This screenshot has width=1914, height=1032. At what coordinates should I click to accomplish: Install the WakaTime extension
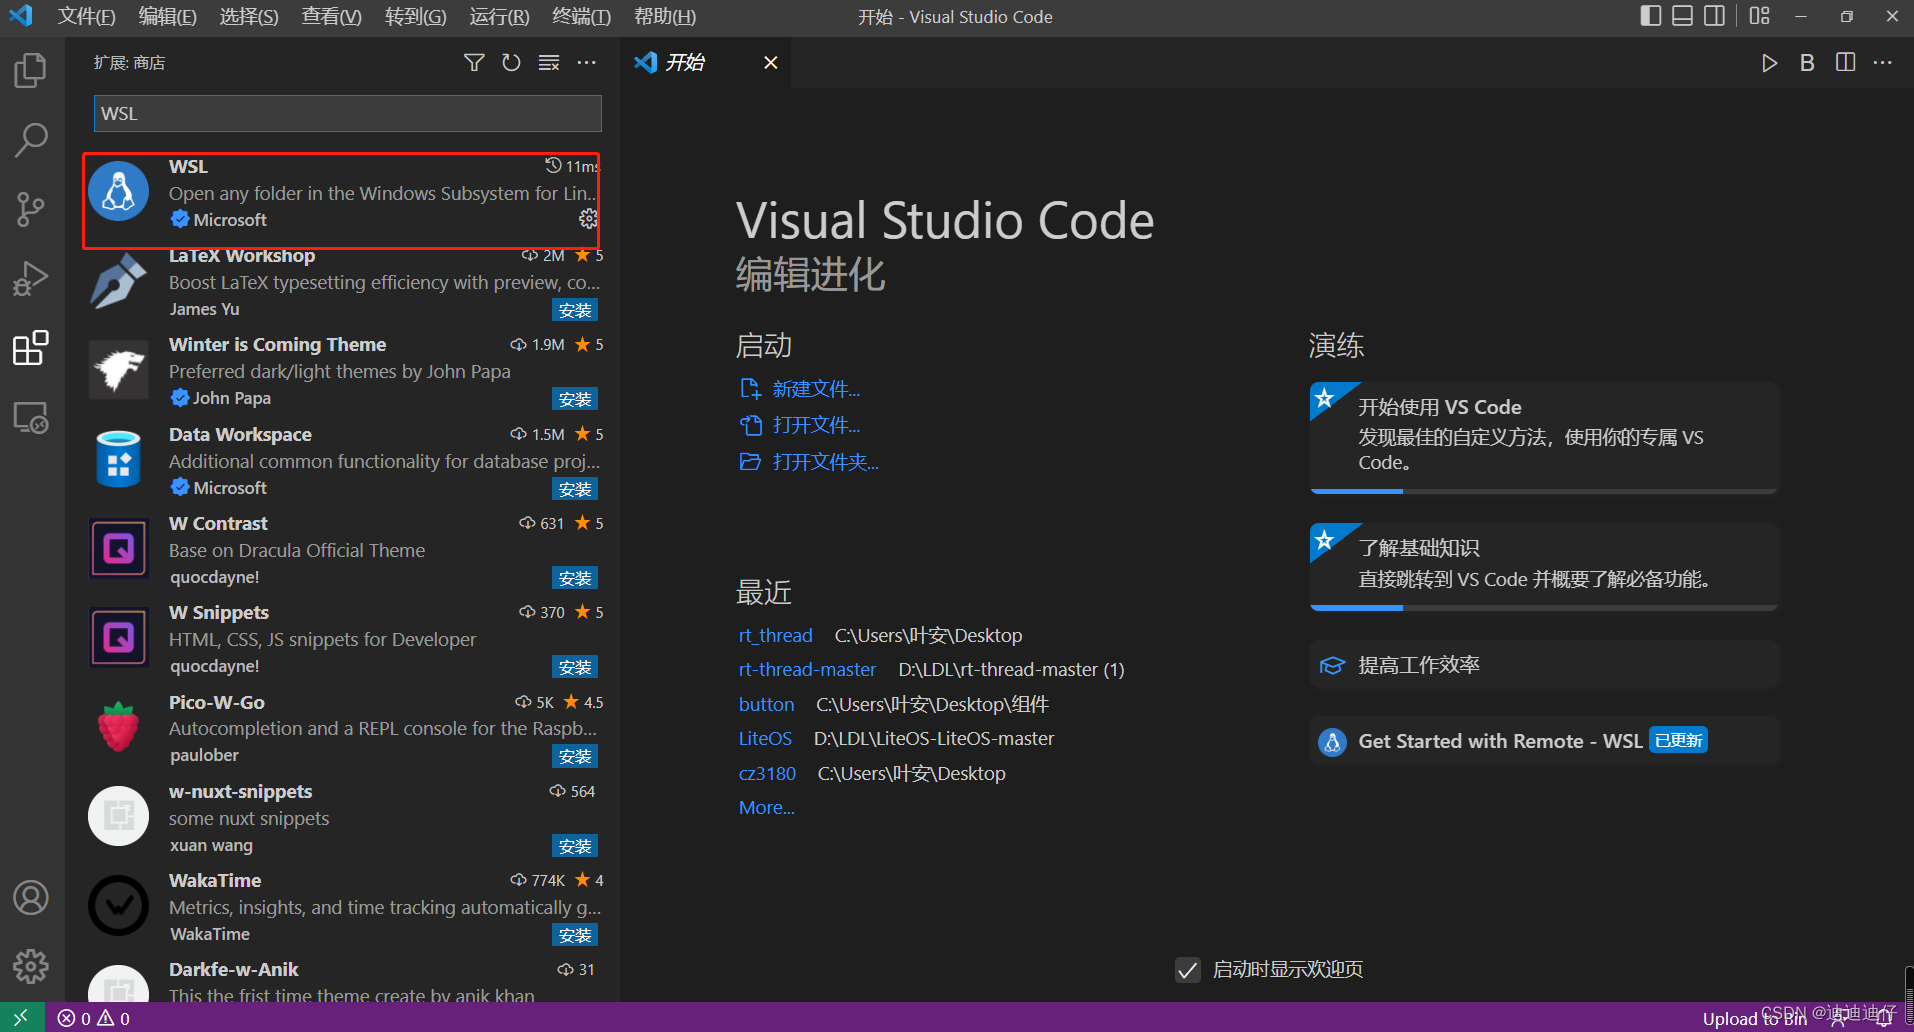coord(575,935)
